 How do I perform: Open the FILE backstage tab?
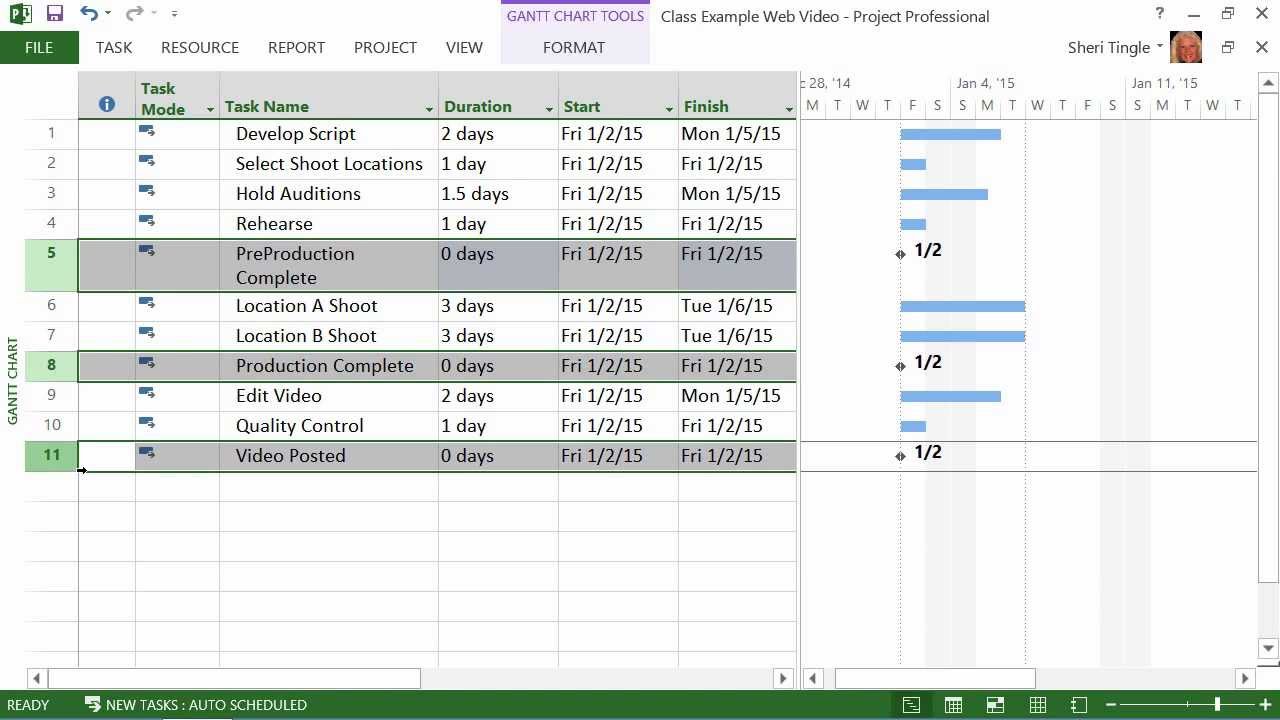click(x=39, y=47)
